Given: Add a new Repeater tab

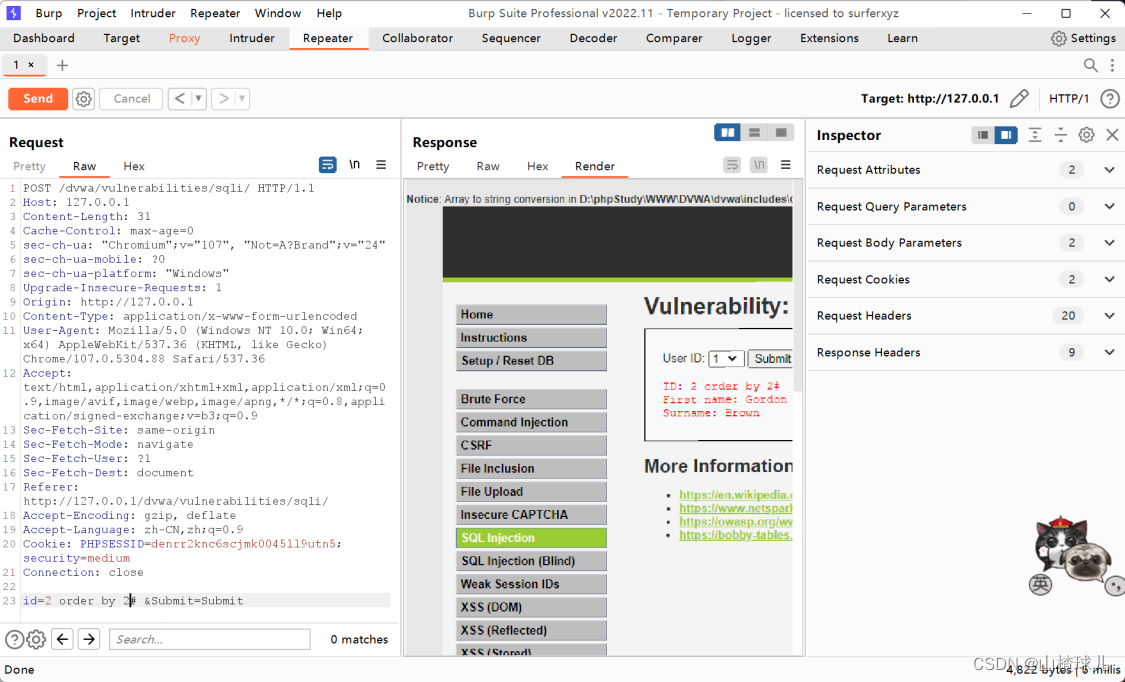Looking at the screenshot, I should [x=62, y=66].
